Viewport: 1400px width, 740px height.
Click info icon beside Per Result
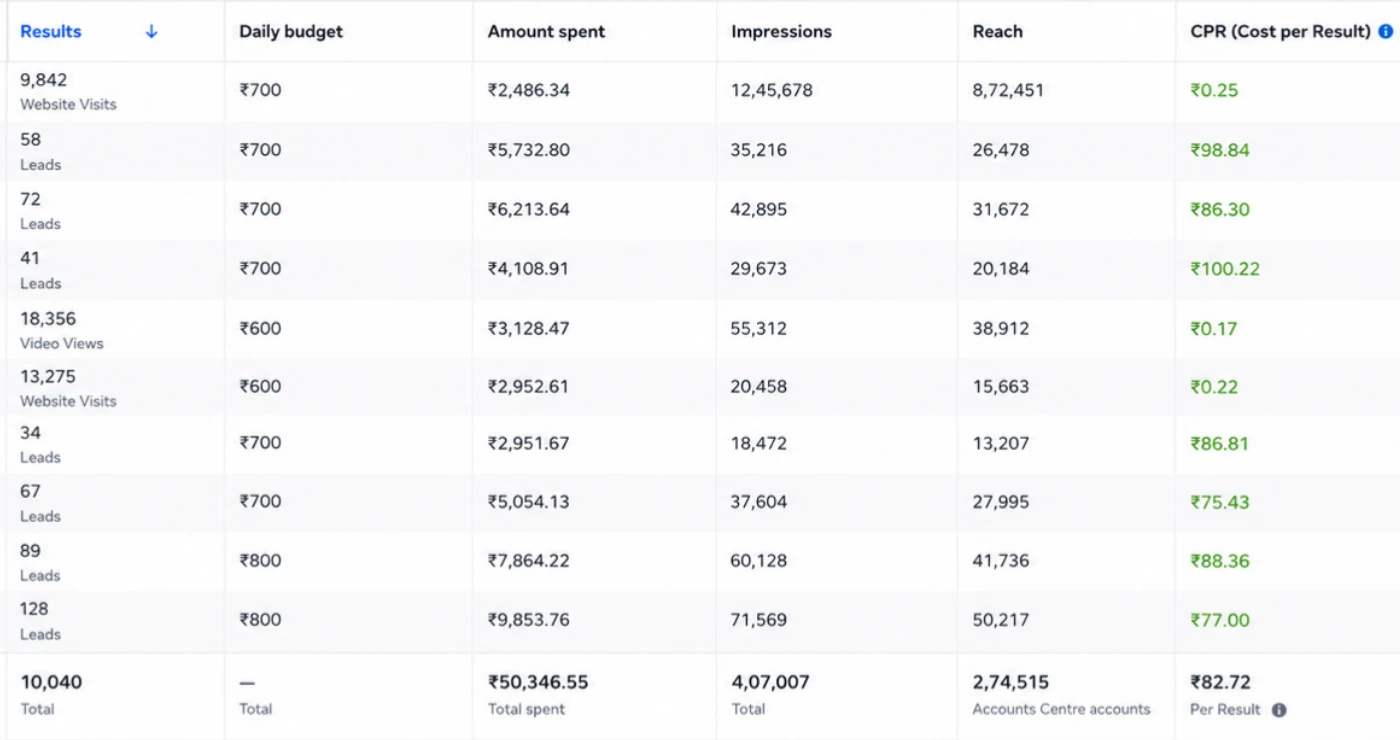[x=1278, y=710]
